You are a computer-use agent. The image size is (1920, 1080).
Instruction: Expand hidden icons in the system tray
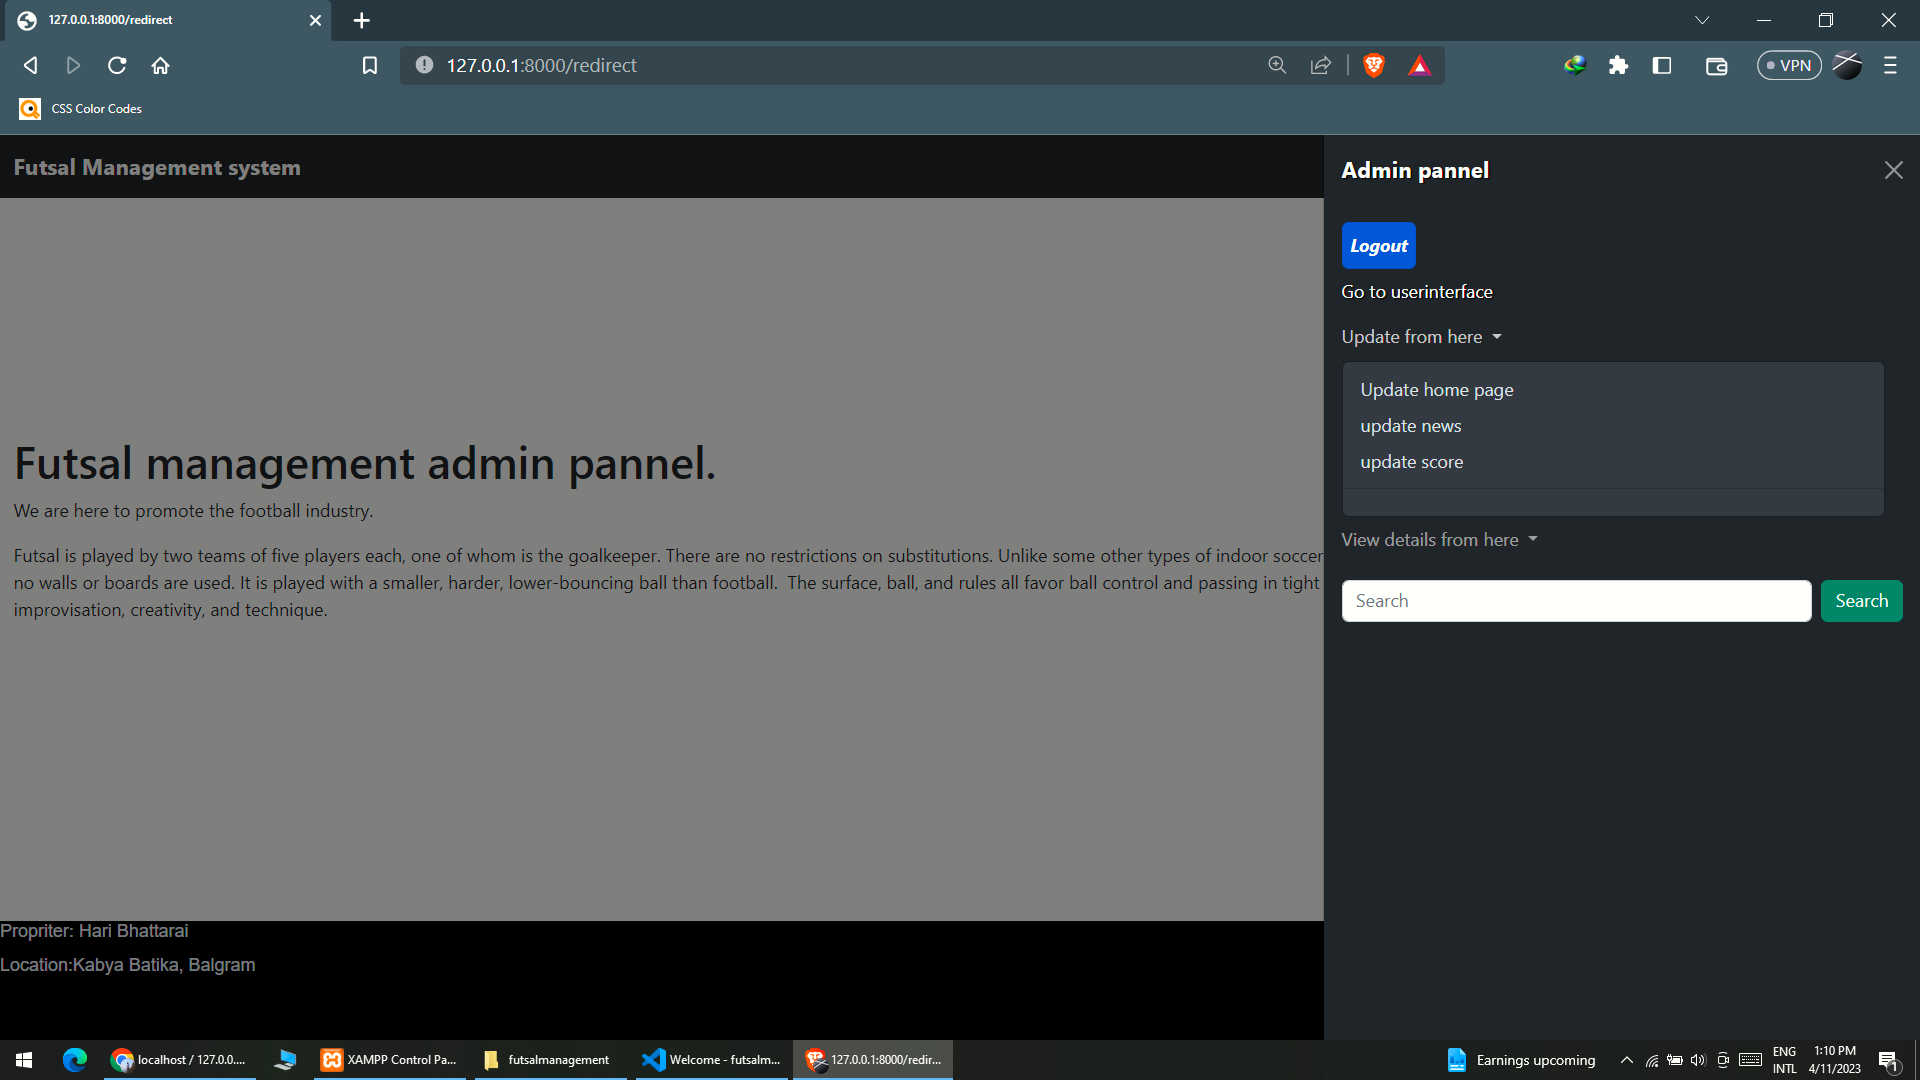pyautogui.click(x=1625, y=1060)
